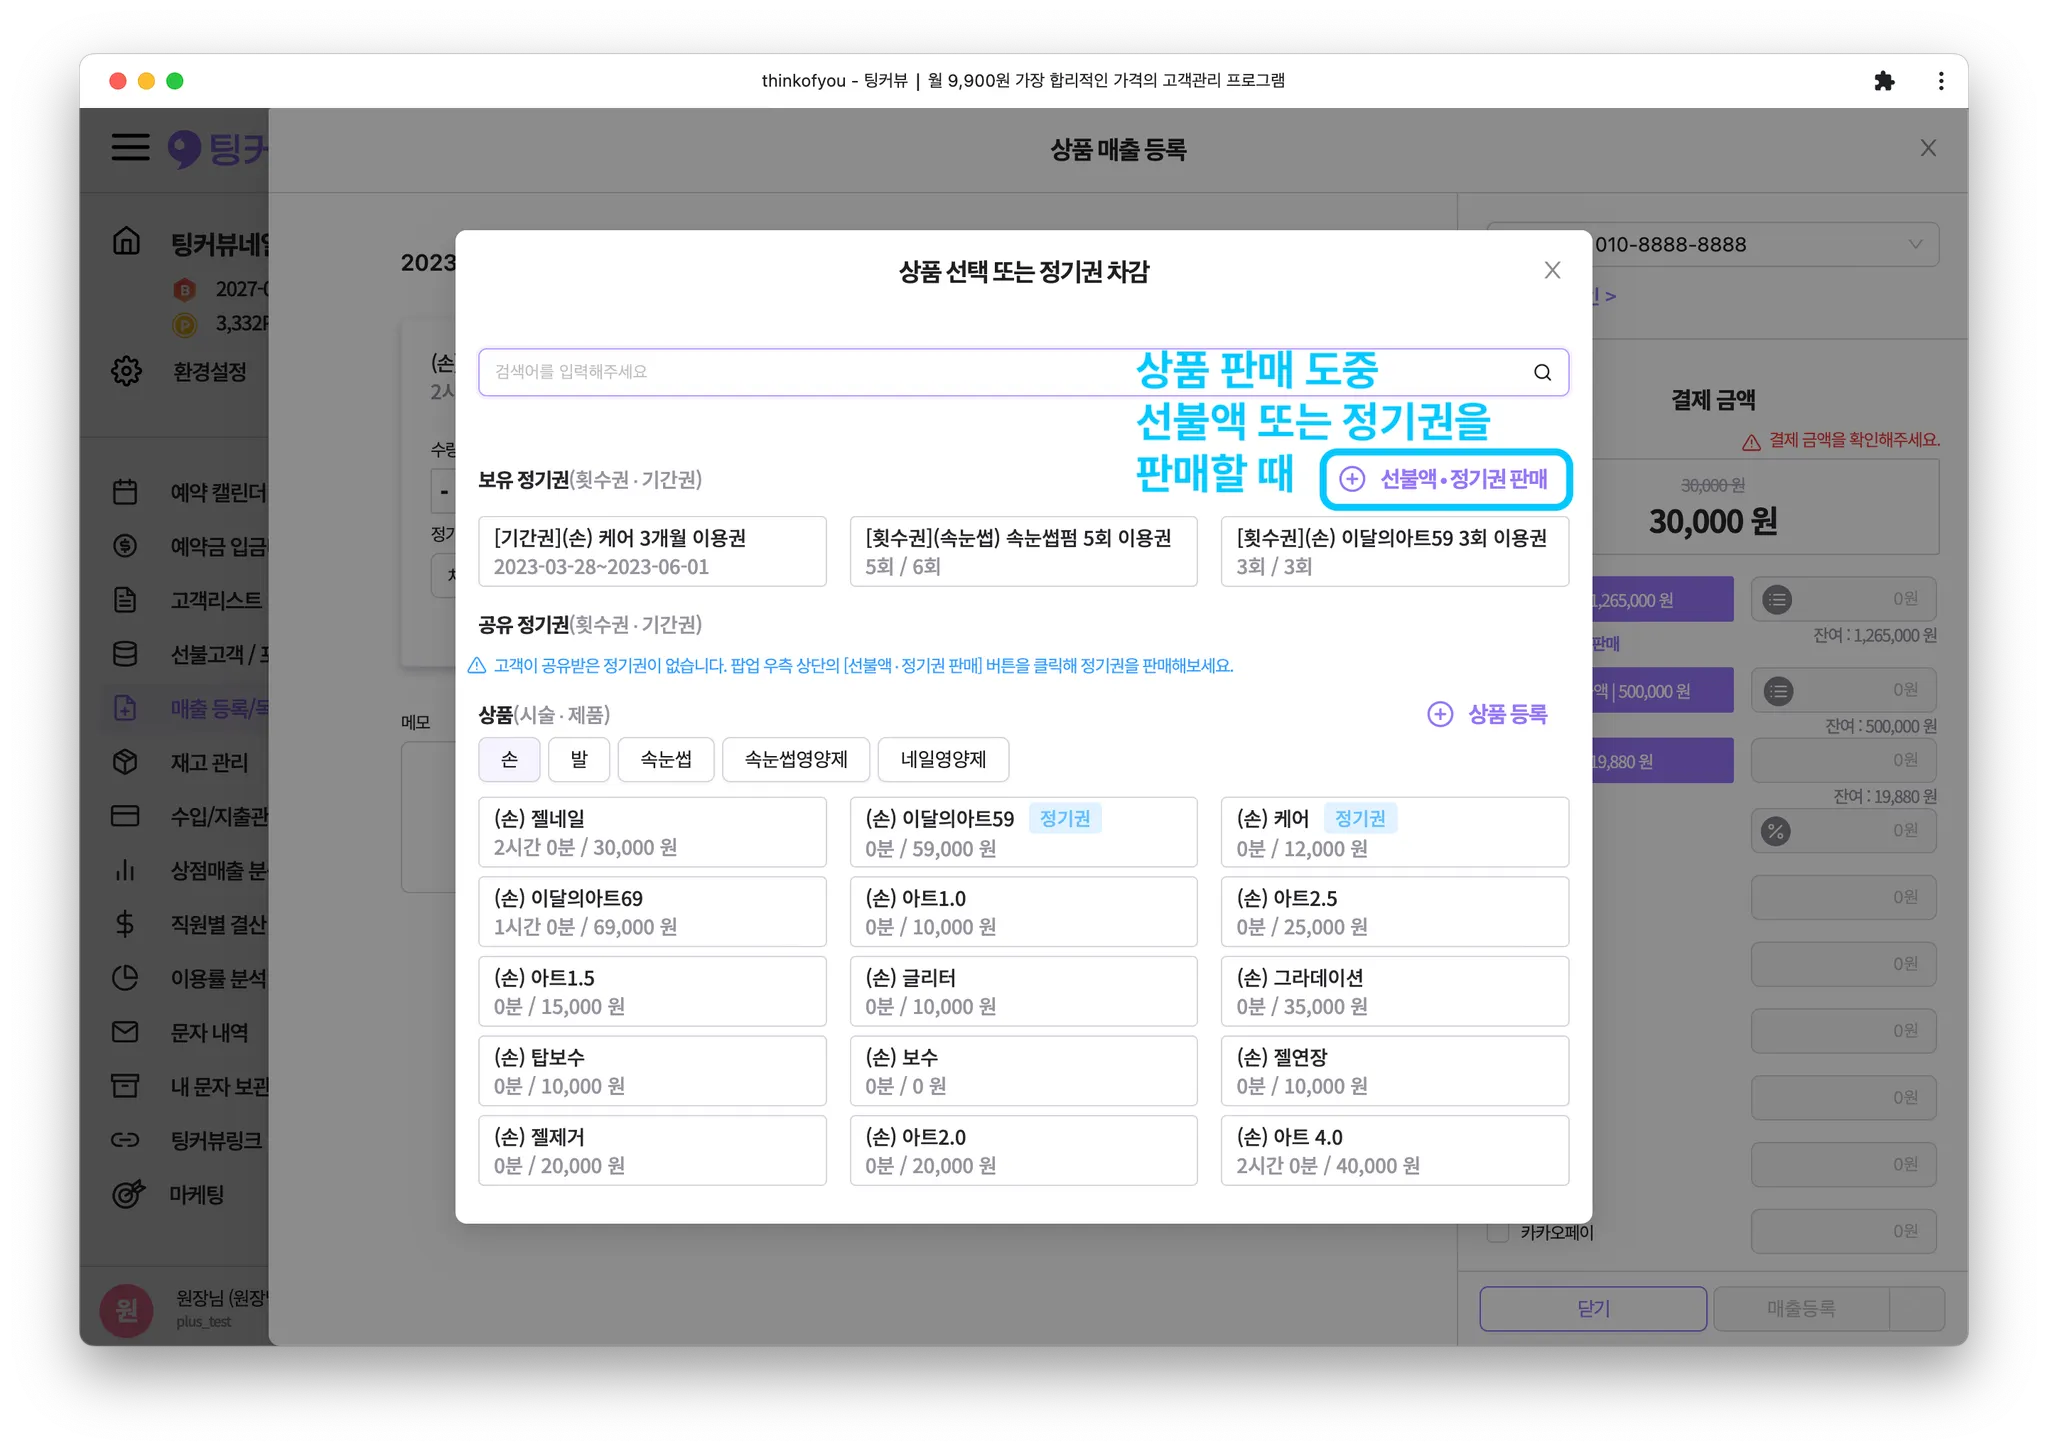The image size is (2048, 1451).
Task: Focus the 검색어를 입력해주세요 search field
Action: click(x=800, y=372)
